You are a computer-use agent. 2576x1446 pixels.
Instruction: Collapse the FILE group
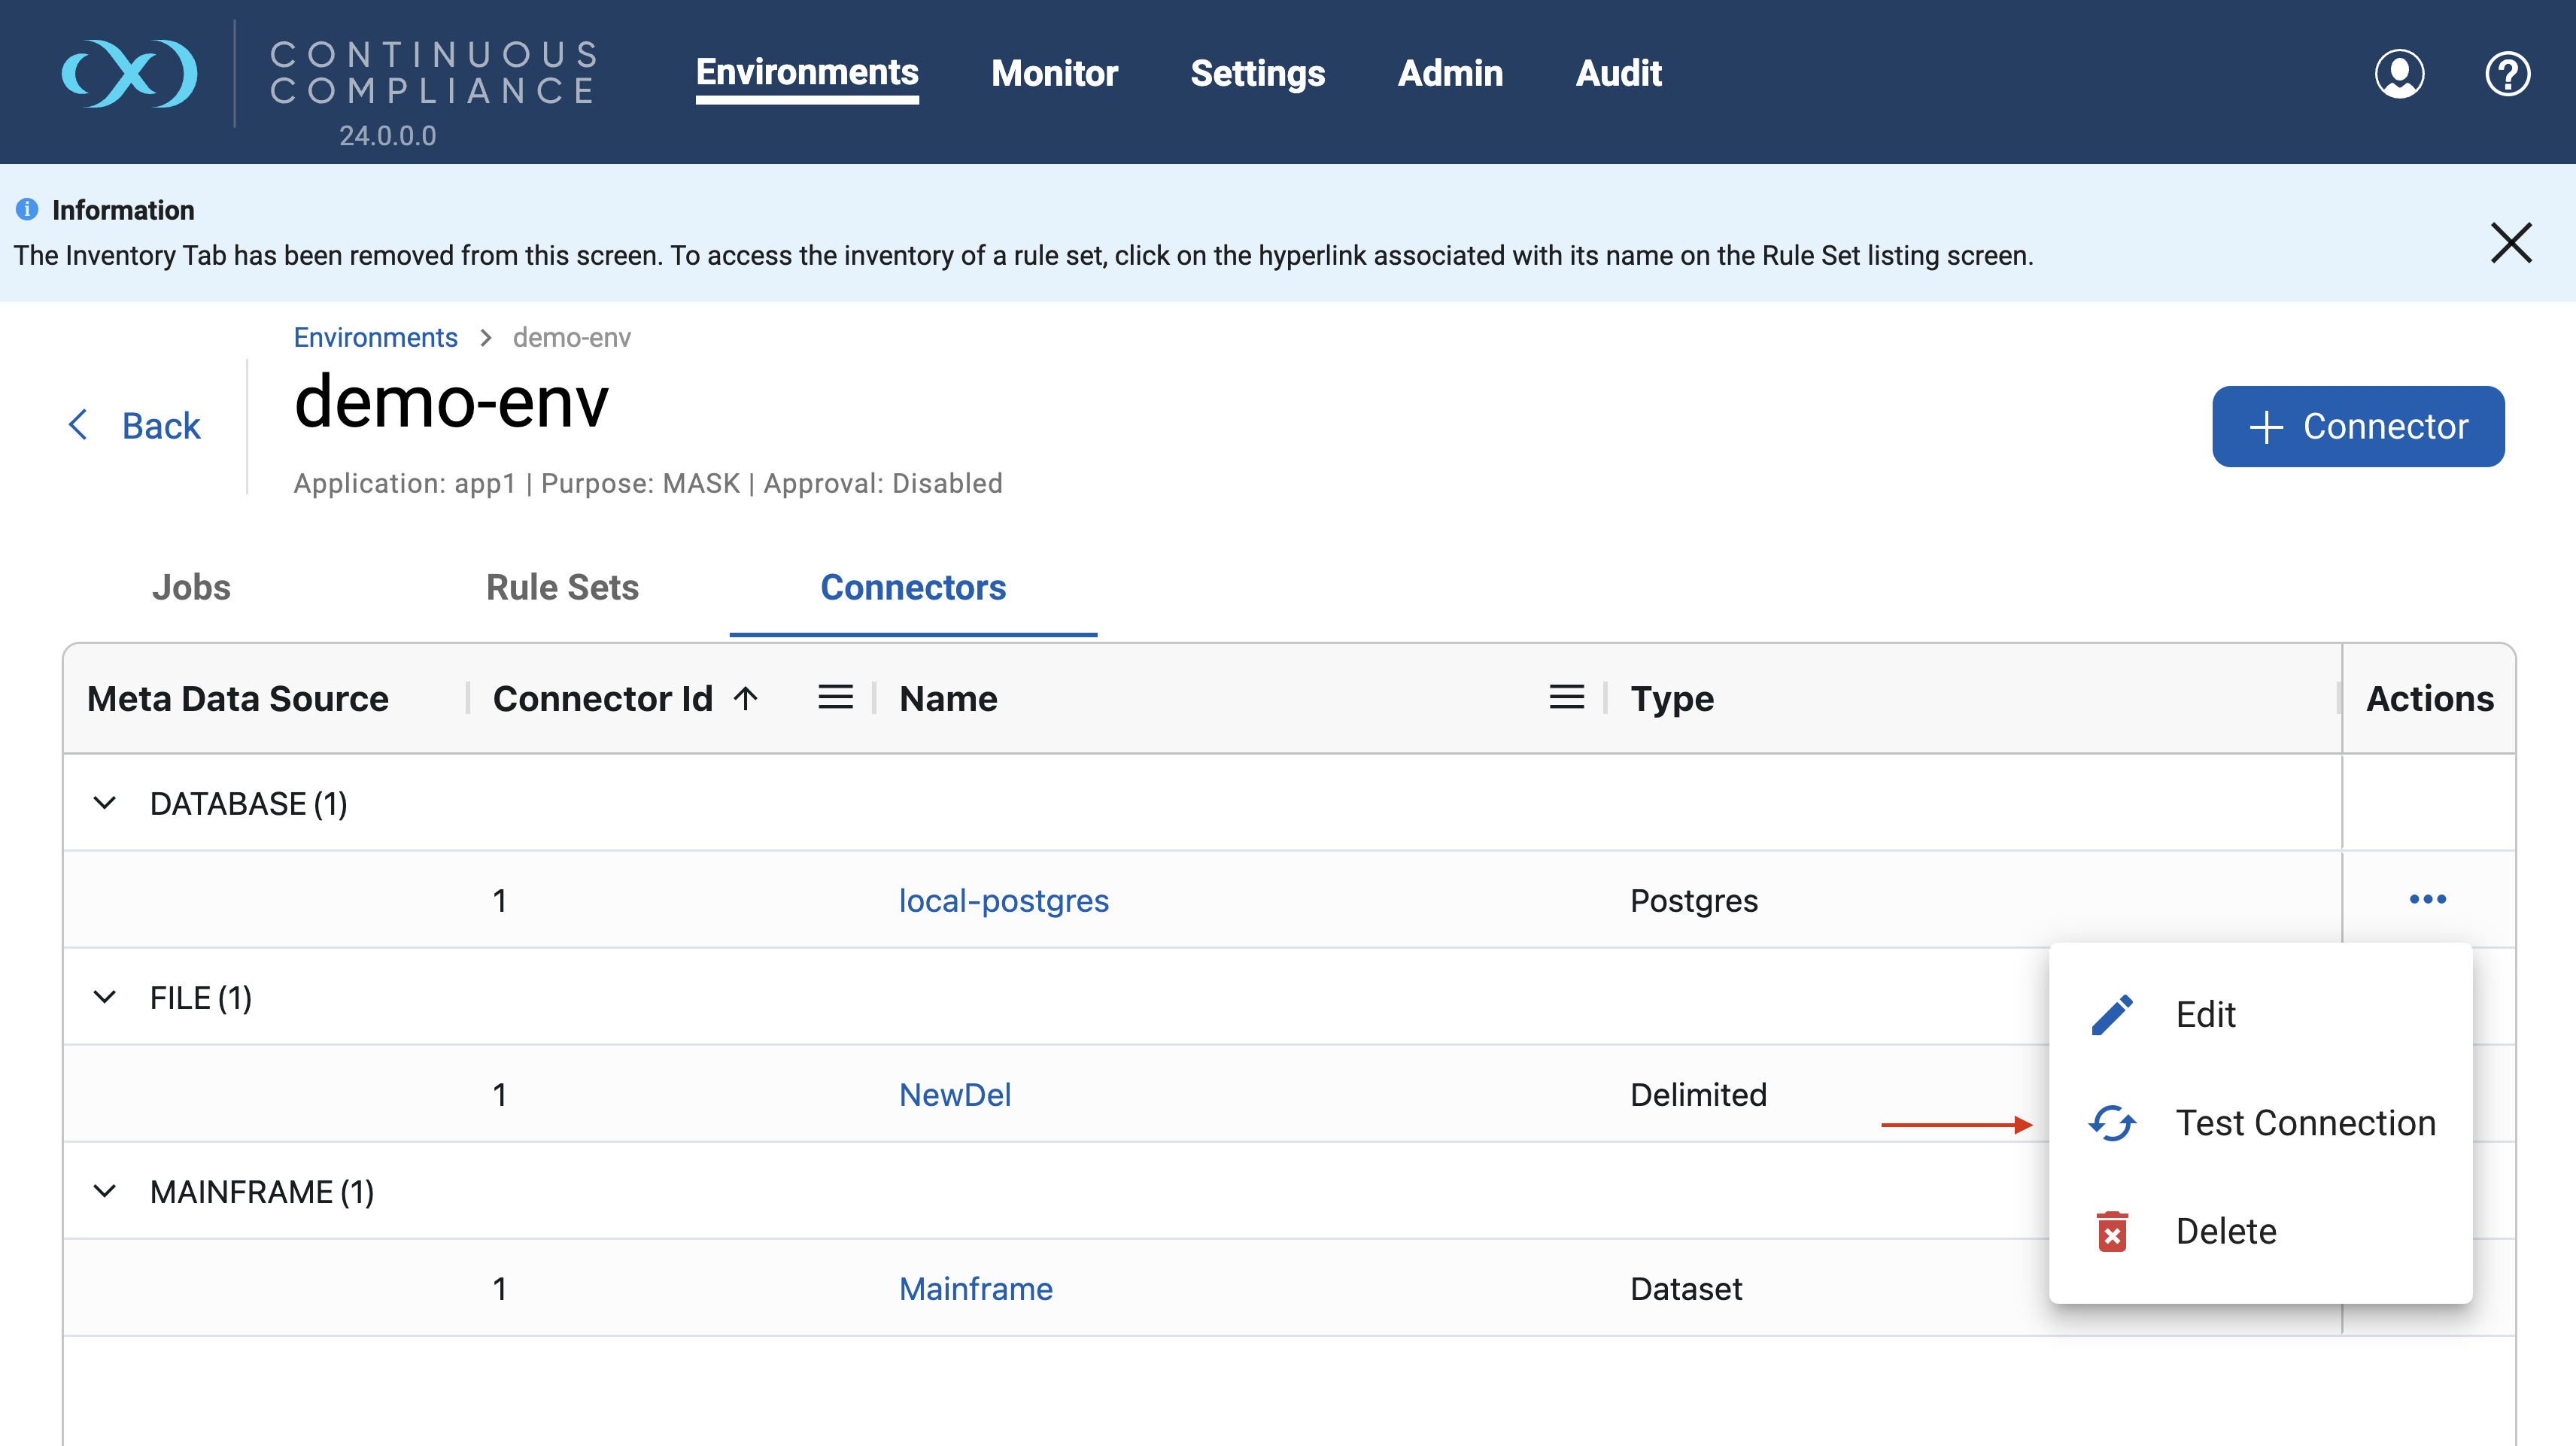pyautogui.click(x=105, y=997)
